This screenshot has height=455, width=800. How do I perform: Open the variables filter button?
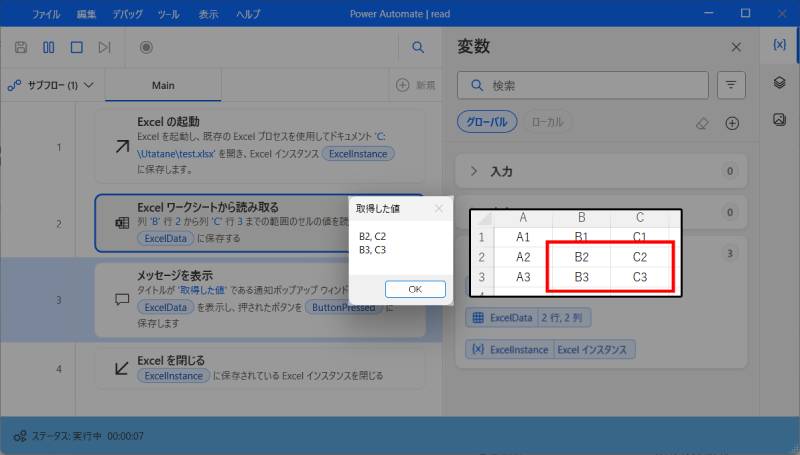coord(731,85)
